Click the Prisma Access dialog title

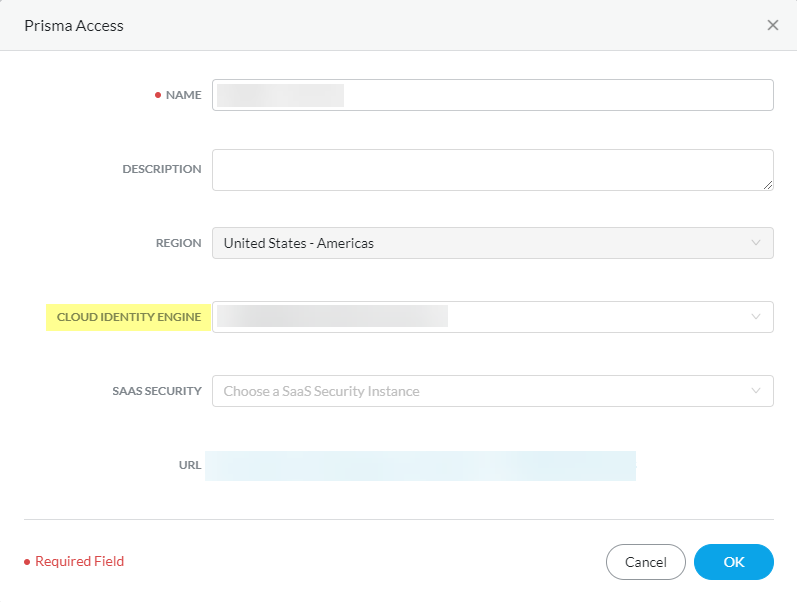(x=74, y=25)
